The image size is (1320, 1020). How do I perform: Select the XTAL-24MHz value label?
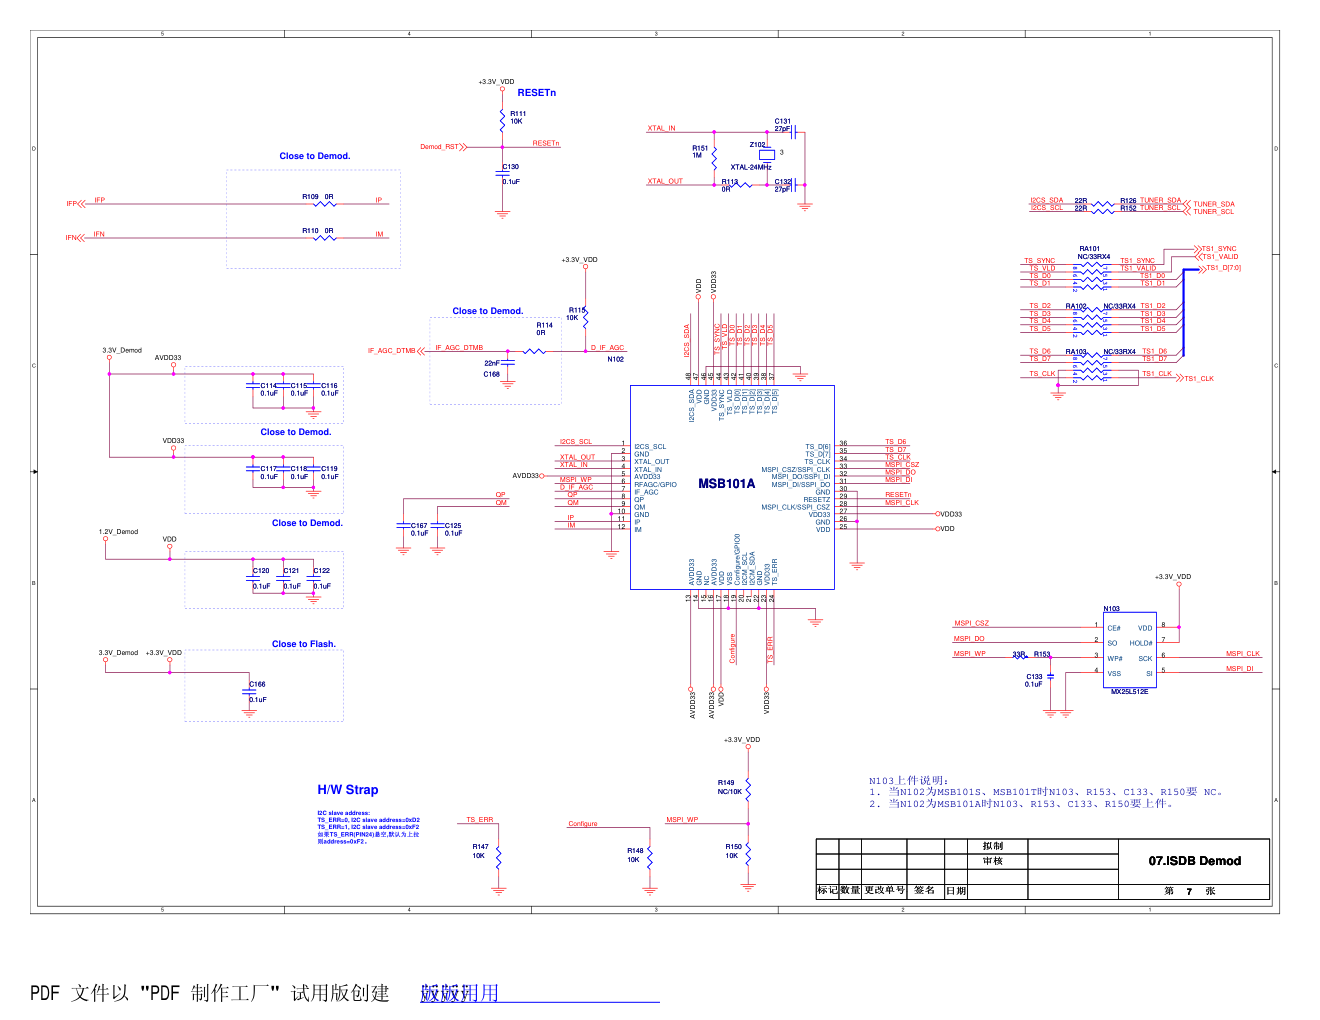tap(751, 167)
